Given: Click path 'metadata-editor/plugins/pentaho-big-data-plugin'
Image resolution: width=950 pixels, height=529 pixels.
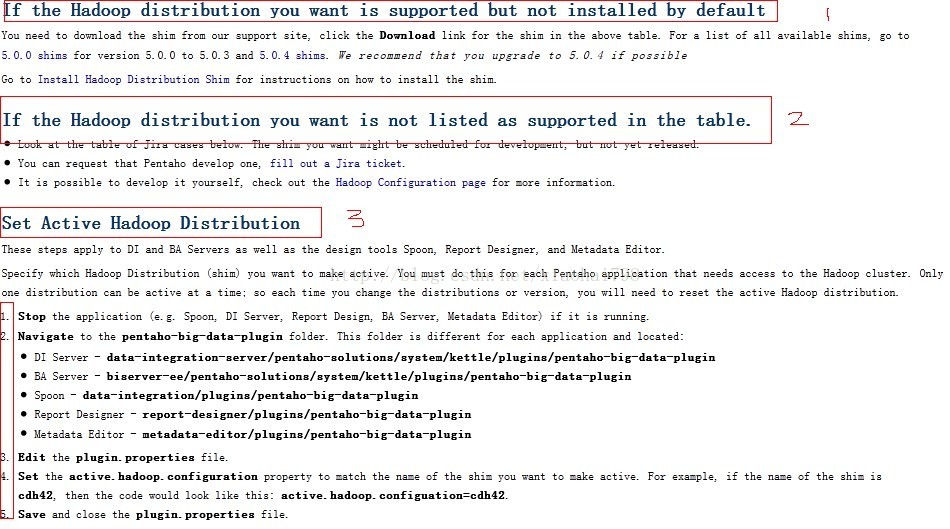Looking at the screenshot, I should [307, 434].
